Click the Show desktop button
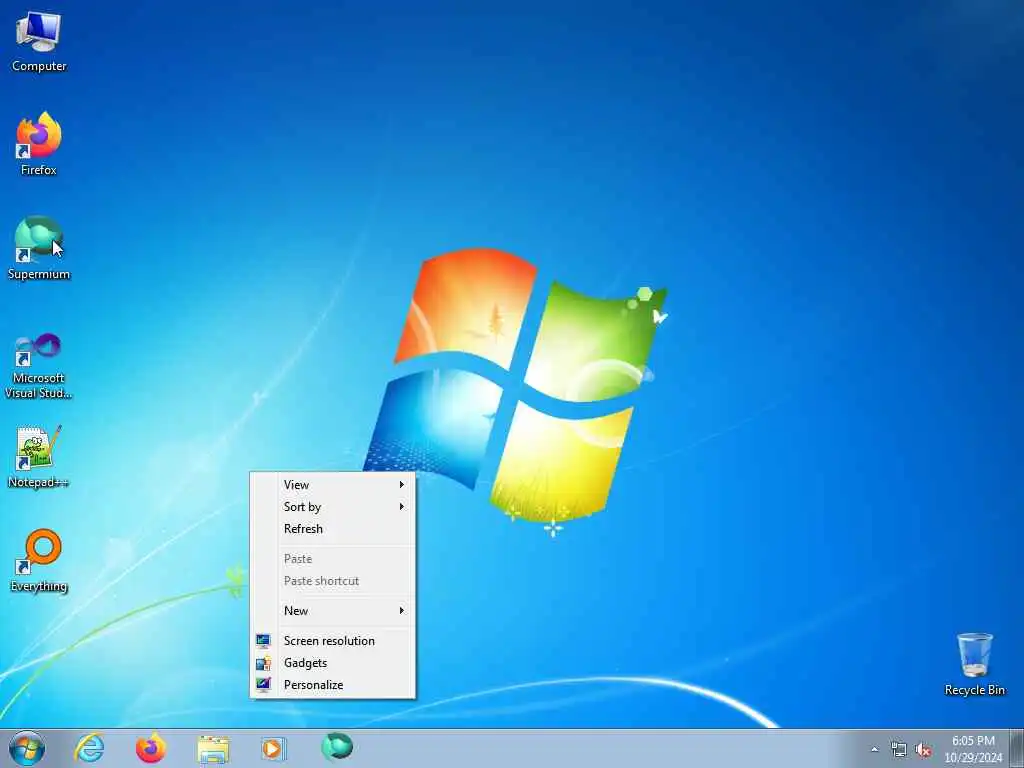The width and height of the screenshot is (1024, 768). (x=1017, y=748)
